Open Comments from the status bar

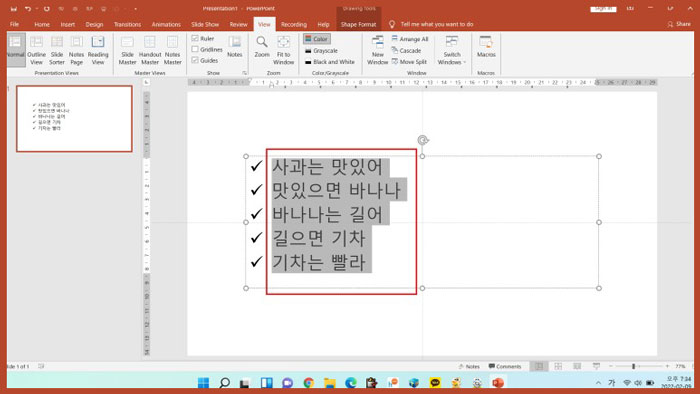tap(505, 366)
